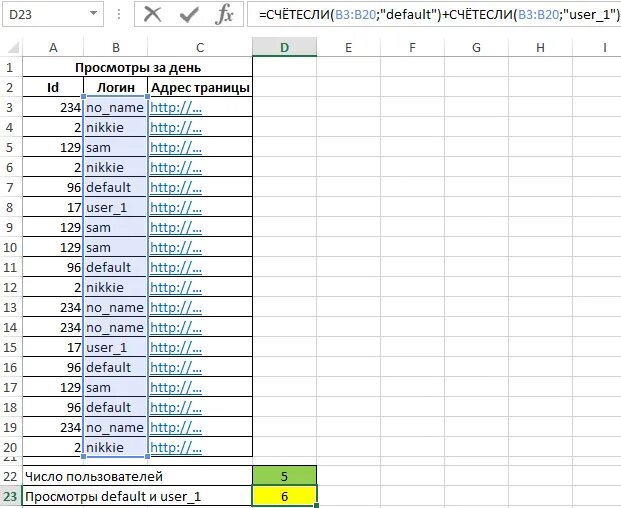Image resolution: width=621 pixels, height=508 pixels.
Task: Click the yellow cell showing 6
Action: [x=284, y=496]
